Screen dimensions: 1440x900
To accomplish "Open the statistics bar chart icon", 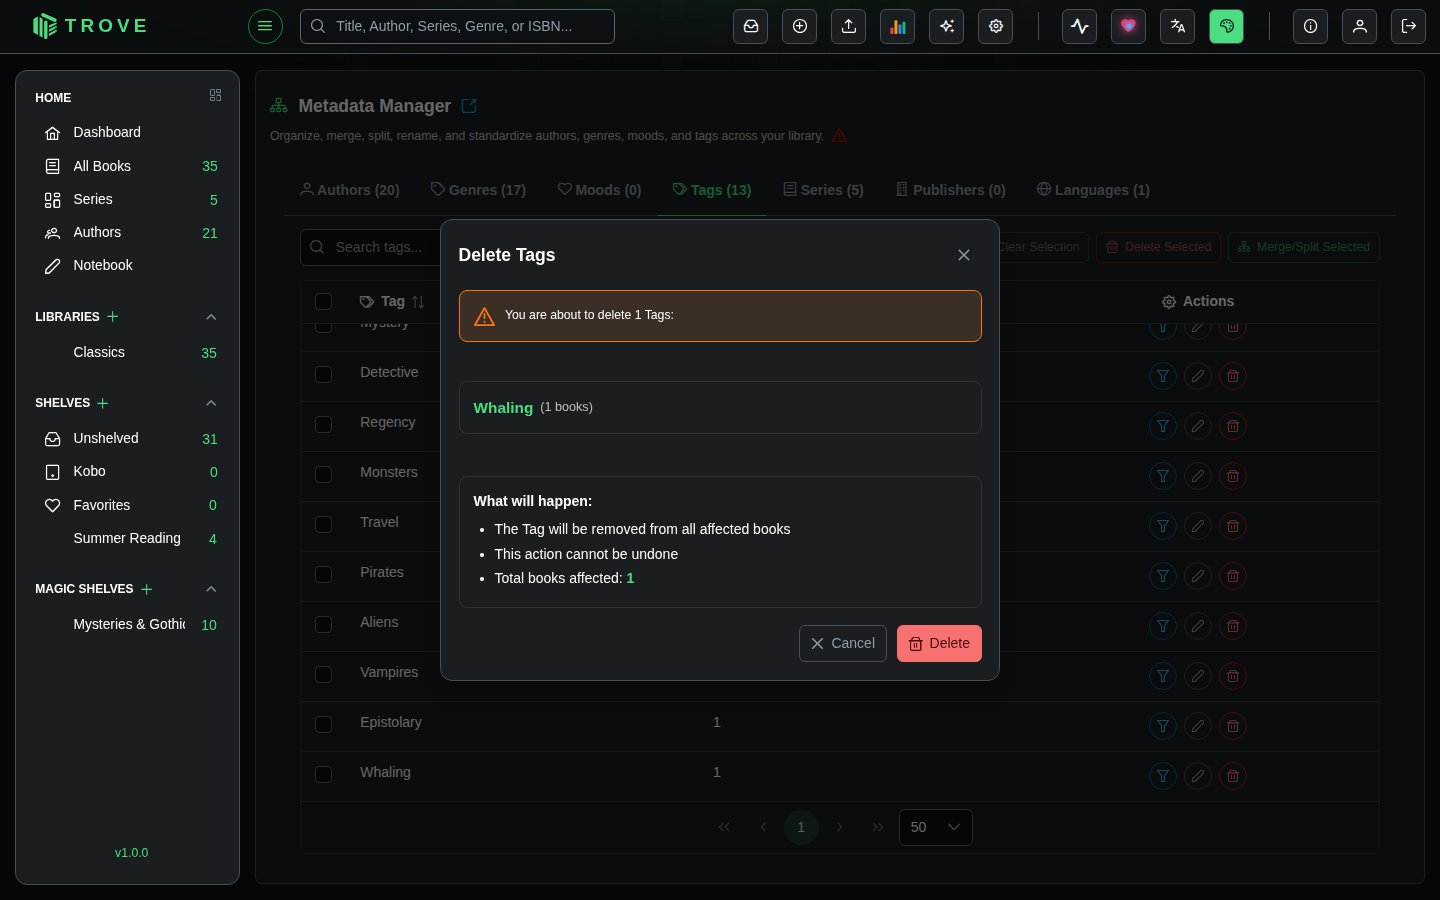I will coord(898,26).
